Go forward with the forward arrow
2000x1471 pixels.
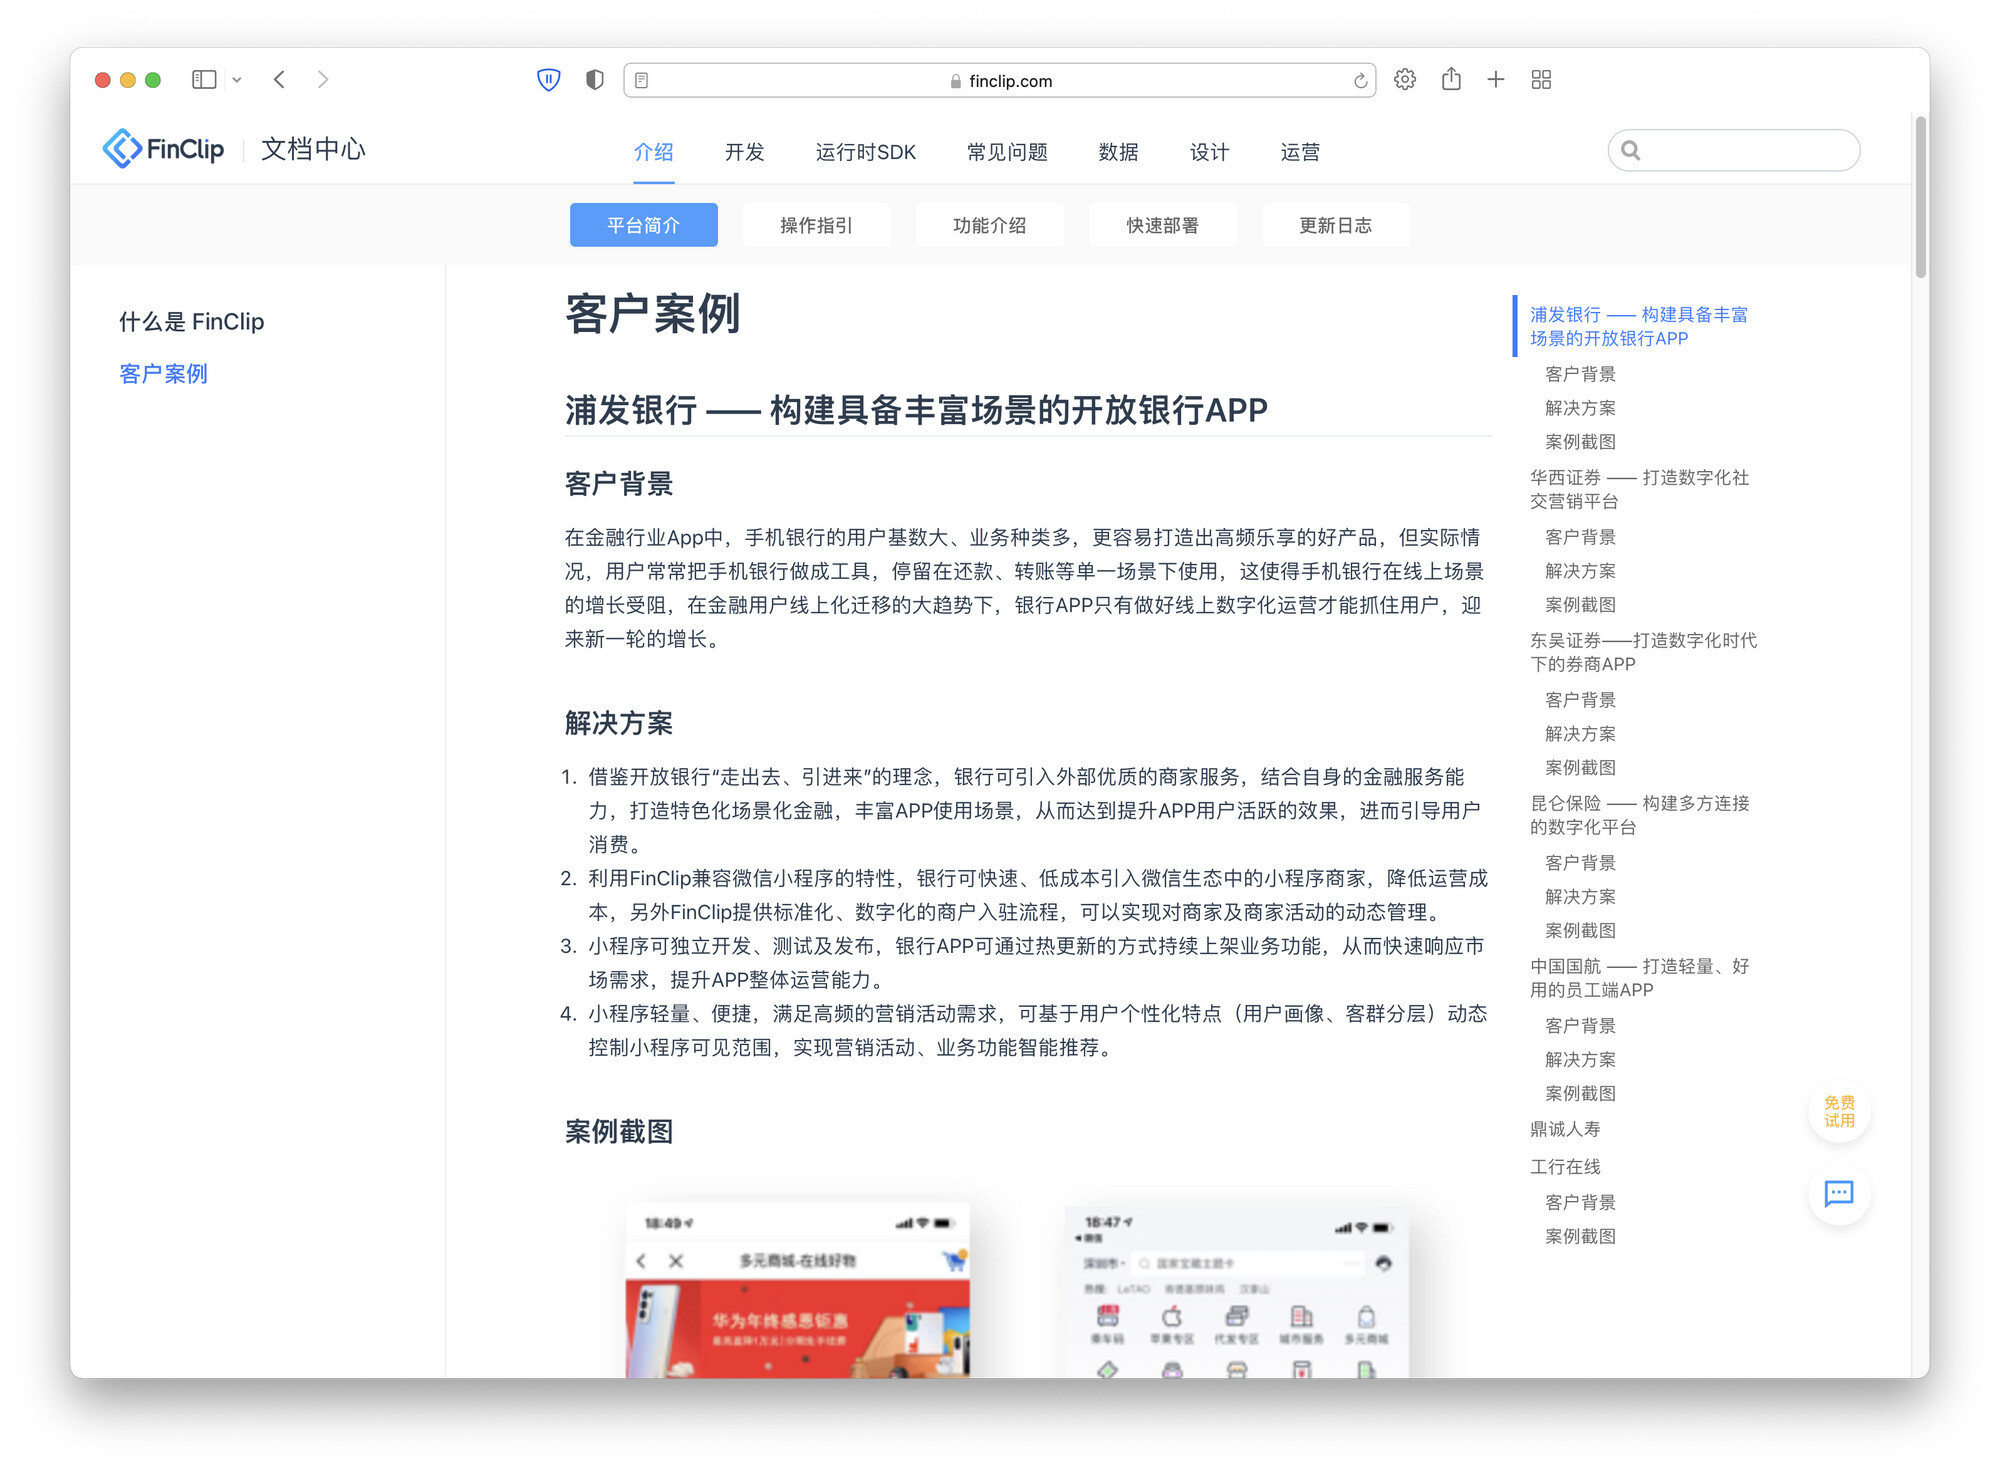point(322,80)
